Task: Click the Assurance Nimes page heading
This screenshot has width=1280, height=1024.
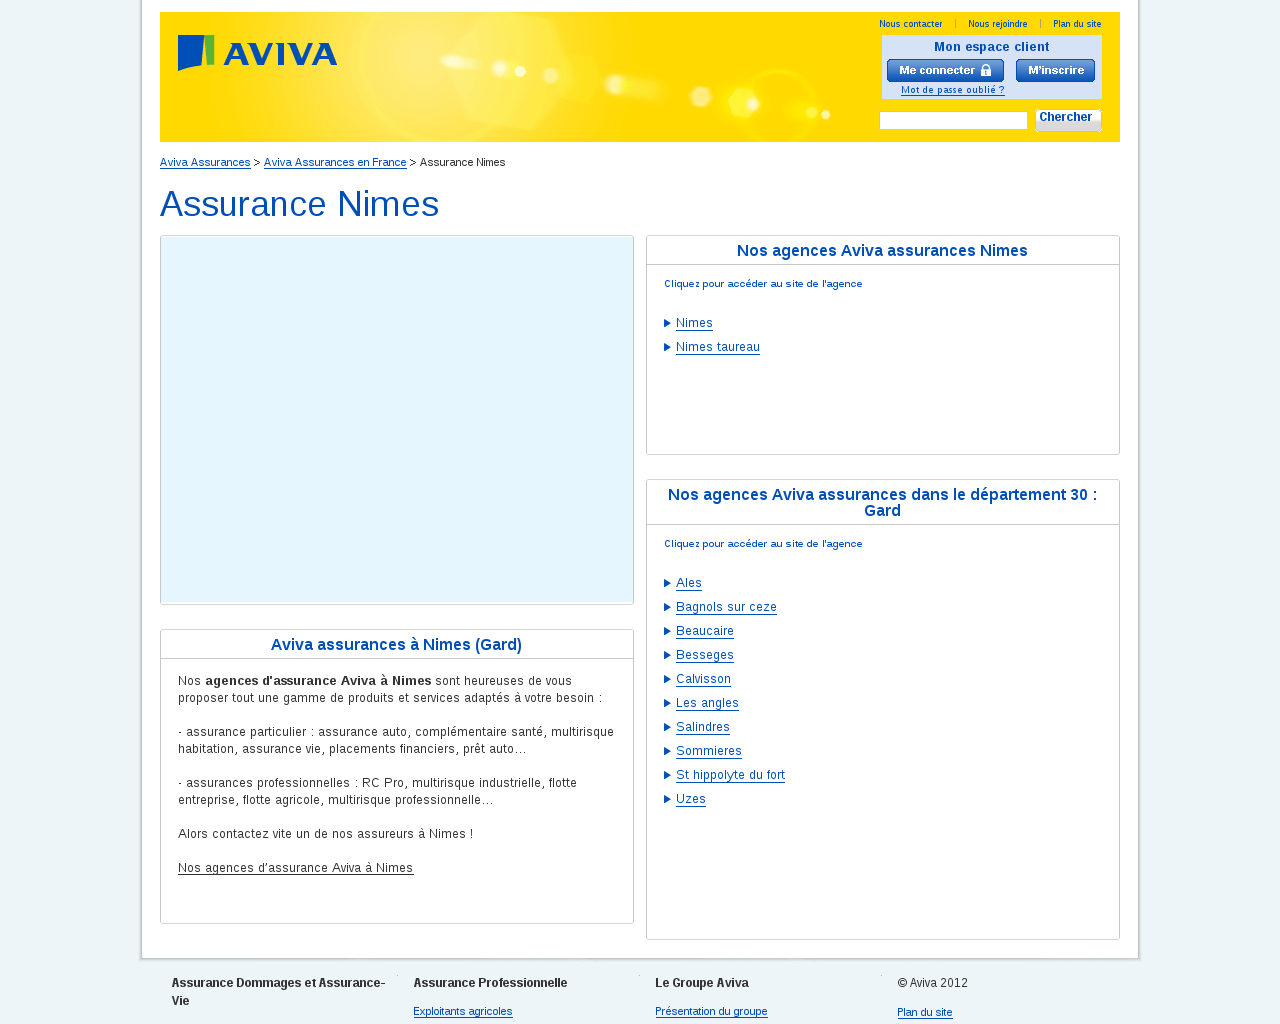Action: (x=300, y=204)
